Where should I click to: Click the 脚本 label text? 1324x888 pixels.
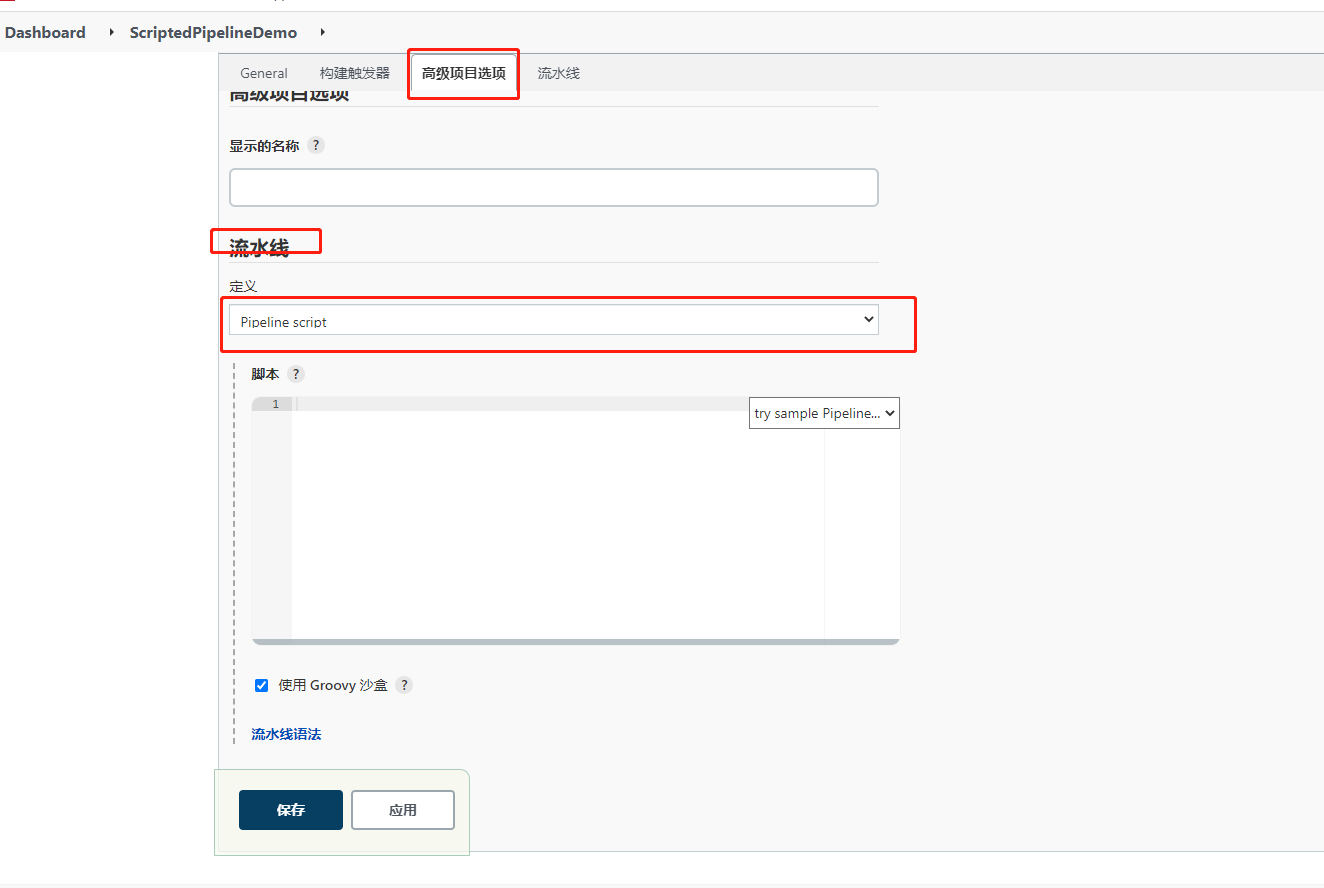pos(265,374)
